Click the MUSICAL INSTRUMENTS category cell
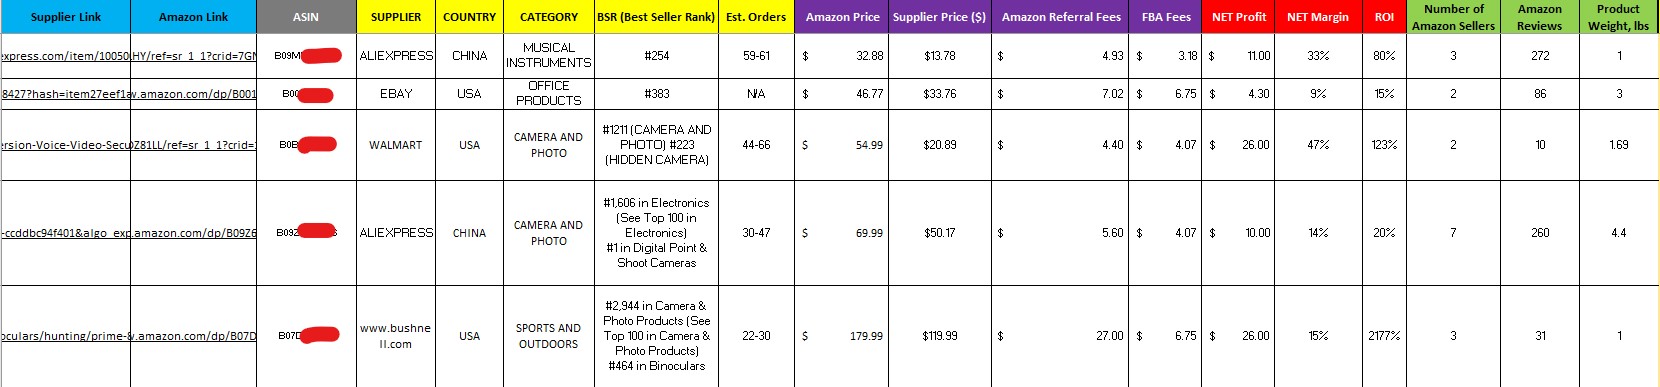This screenshot has width=1660, height=387. coord(549,56)
